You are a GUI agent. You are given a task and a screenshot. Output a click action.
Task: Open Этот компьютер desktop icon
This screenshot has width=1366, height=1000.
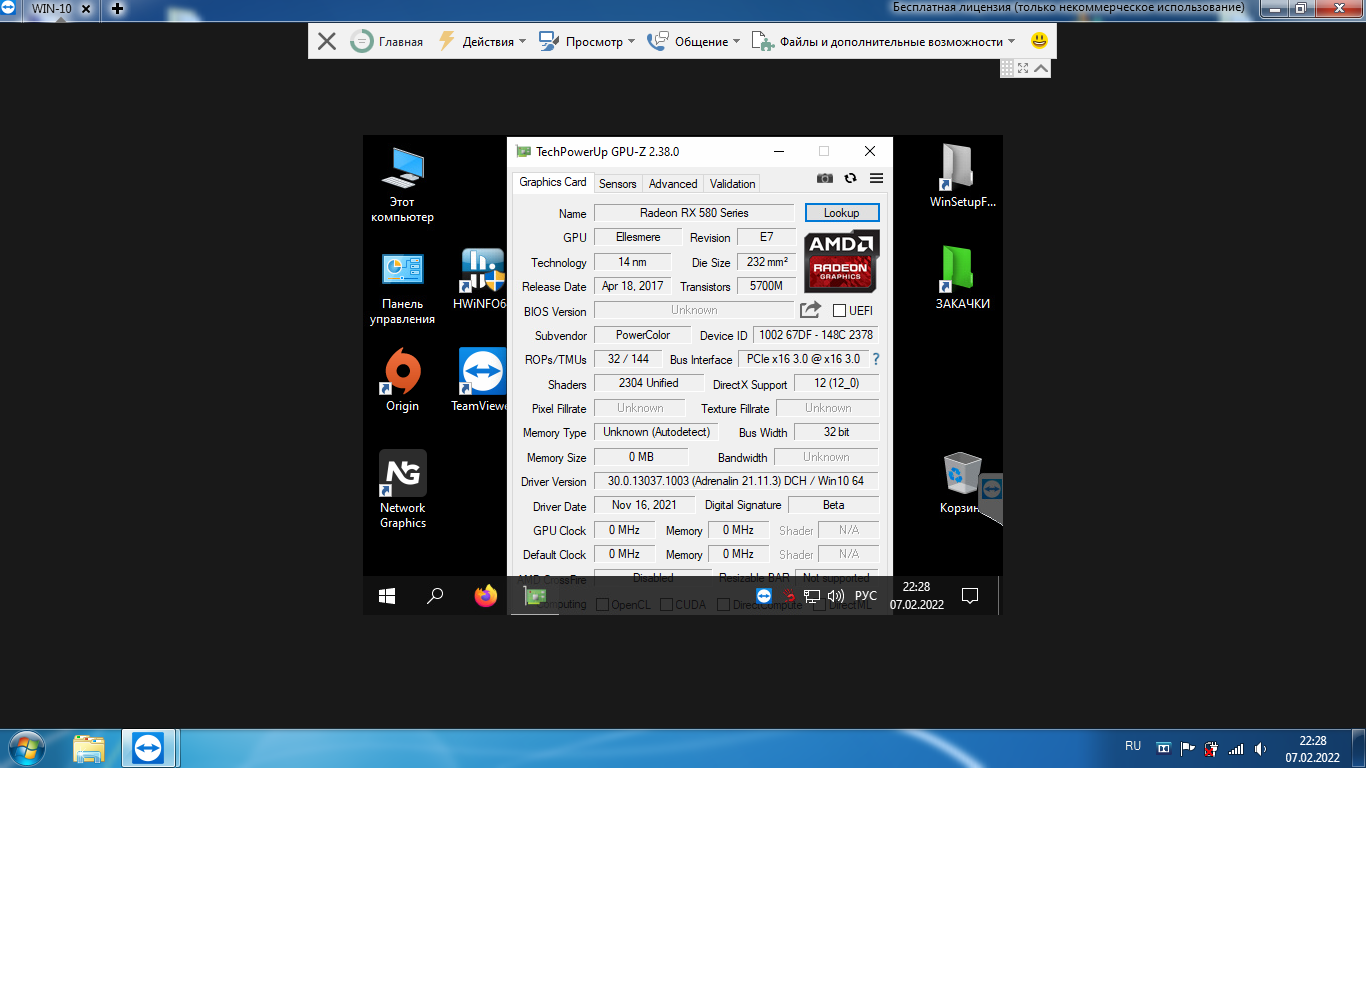(402, 185)
